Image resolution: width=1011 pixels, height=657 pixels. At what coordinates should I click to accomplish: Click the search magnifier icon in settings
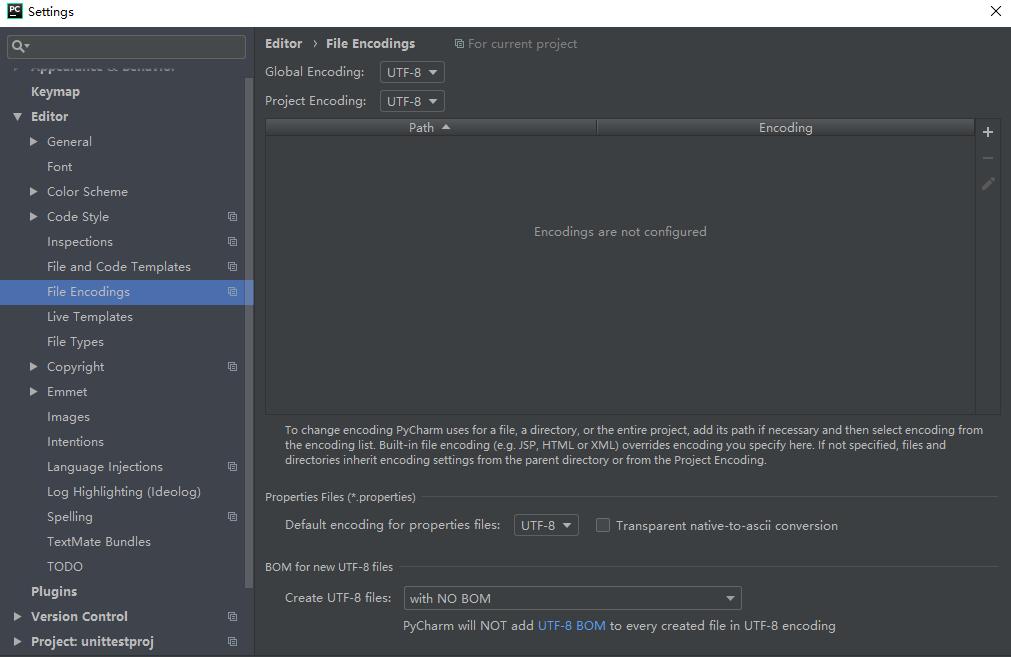point(18,46)
